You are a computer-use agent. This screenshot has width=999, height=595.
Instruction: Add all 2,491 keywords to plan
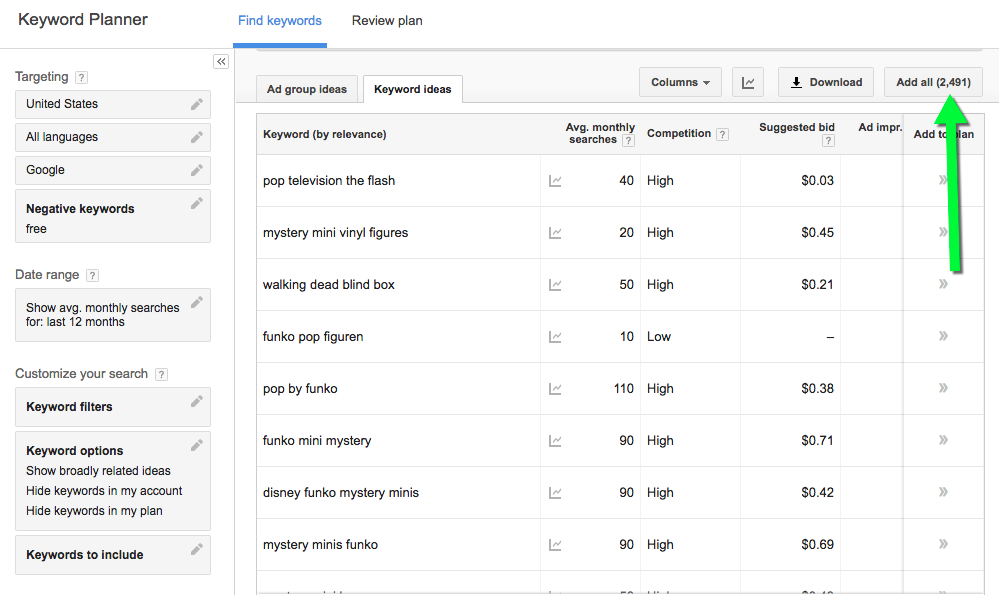(x=933, y=82)
